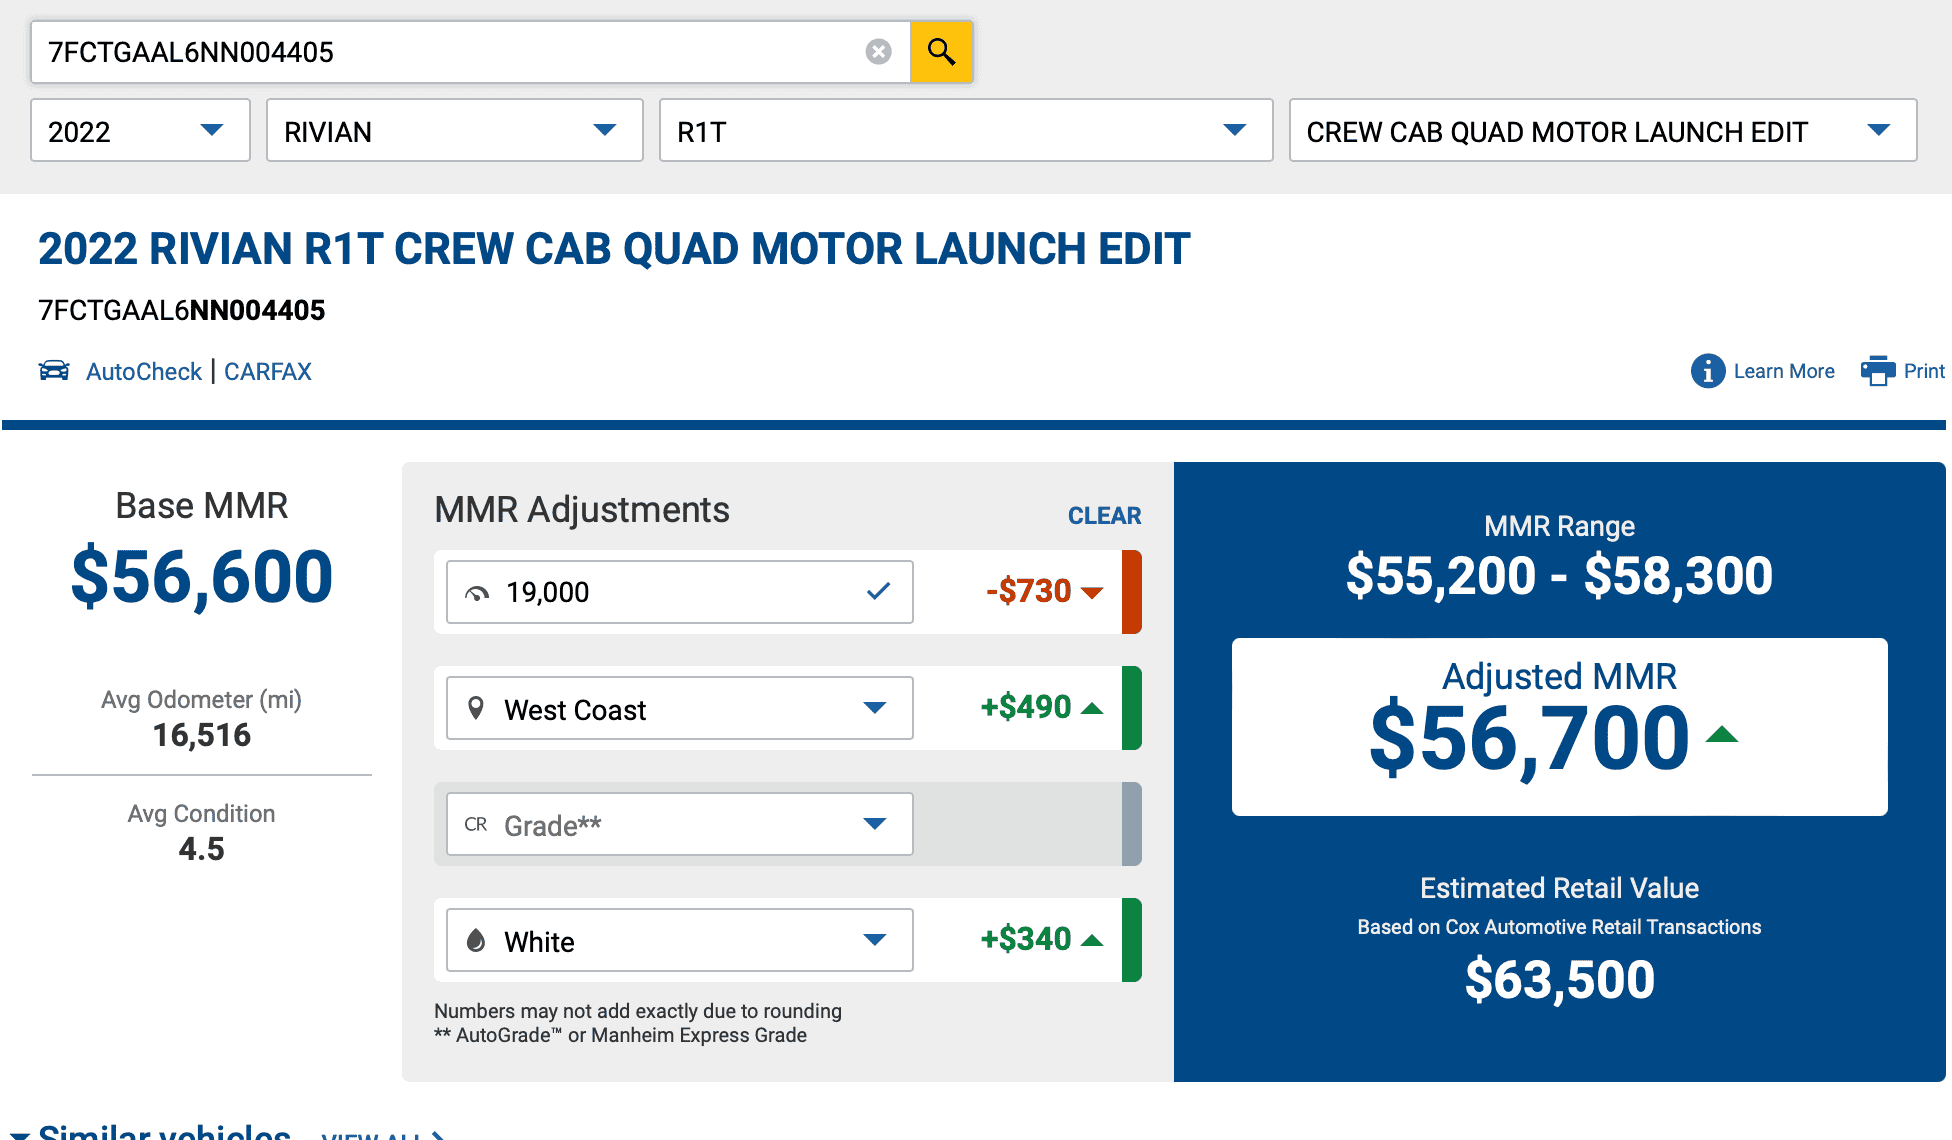
Task: Click the car icon beside AutoCheck
Action: [x=54, y=371]
